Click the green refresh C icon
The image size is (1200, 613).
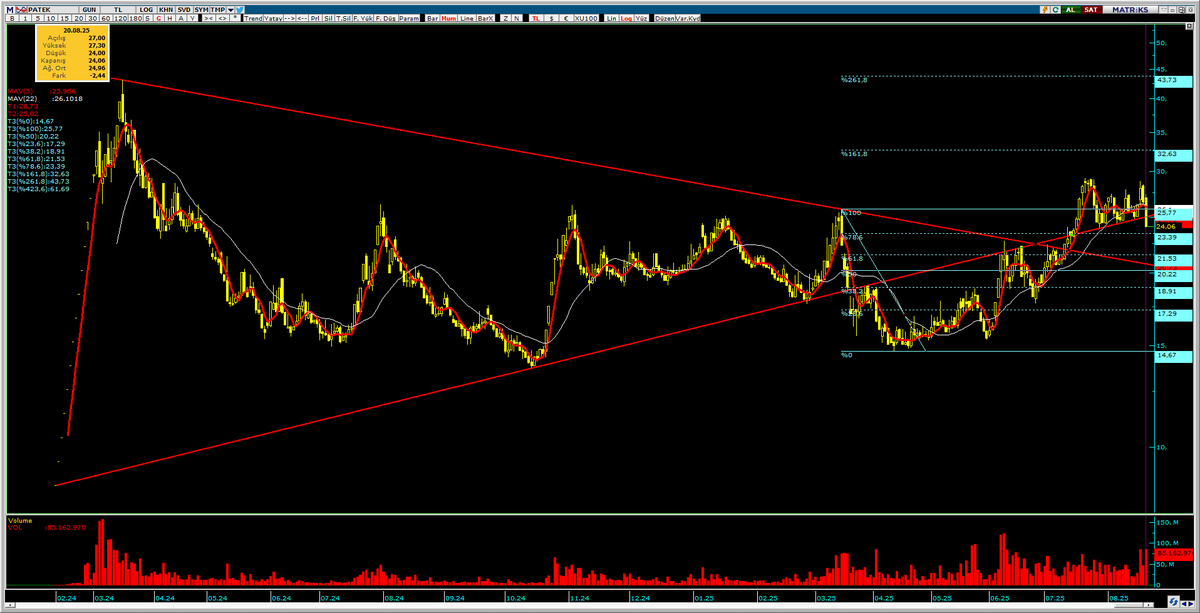click(1056, 9)
